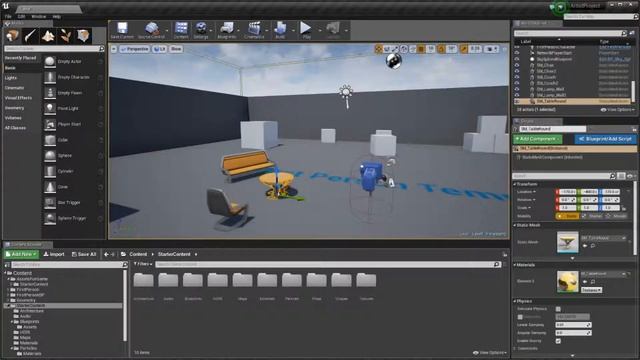The height and width of the screenshot is (360, 640).
Task: Uncheck the Enable Gravity checkbox
Action: 558,341
